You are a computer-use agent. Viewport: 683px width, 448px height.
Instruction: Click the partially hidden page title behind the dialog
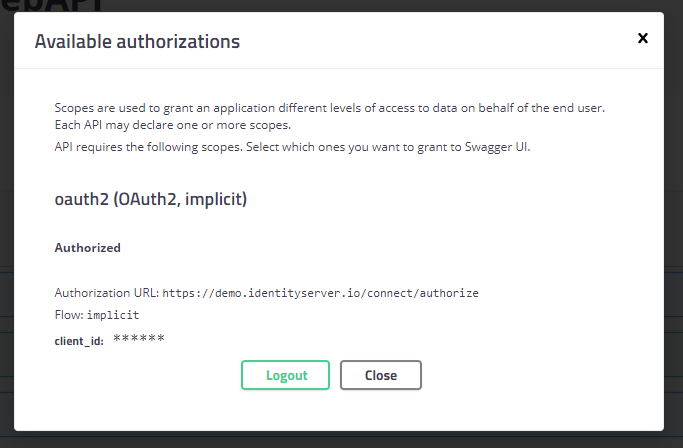pos(60,5)
